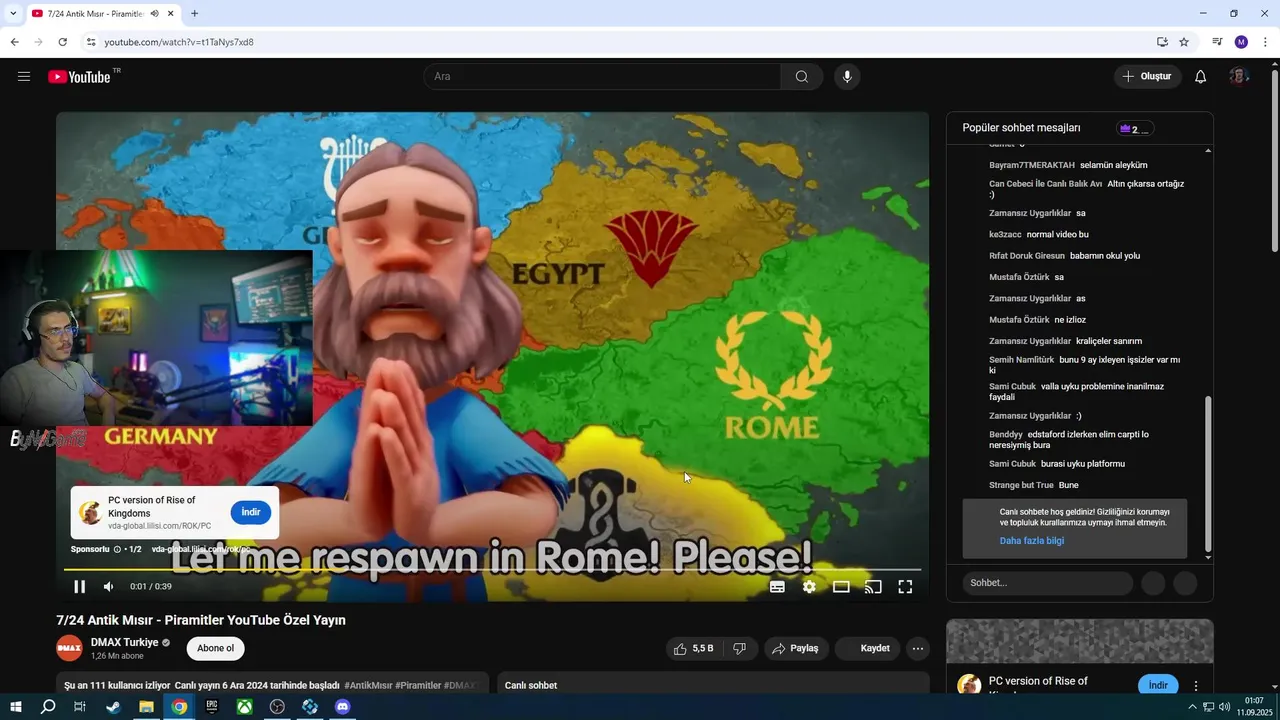Image resolution: width=1280 pixels, height=720 pixels.
Task: Go back in browser history
Action: tap(14, 42)
